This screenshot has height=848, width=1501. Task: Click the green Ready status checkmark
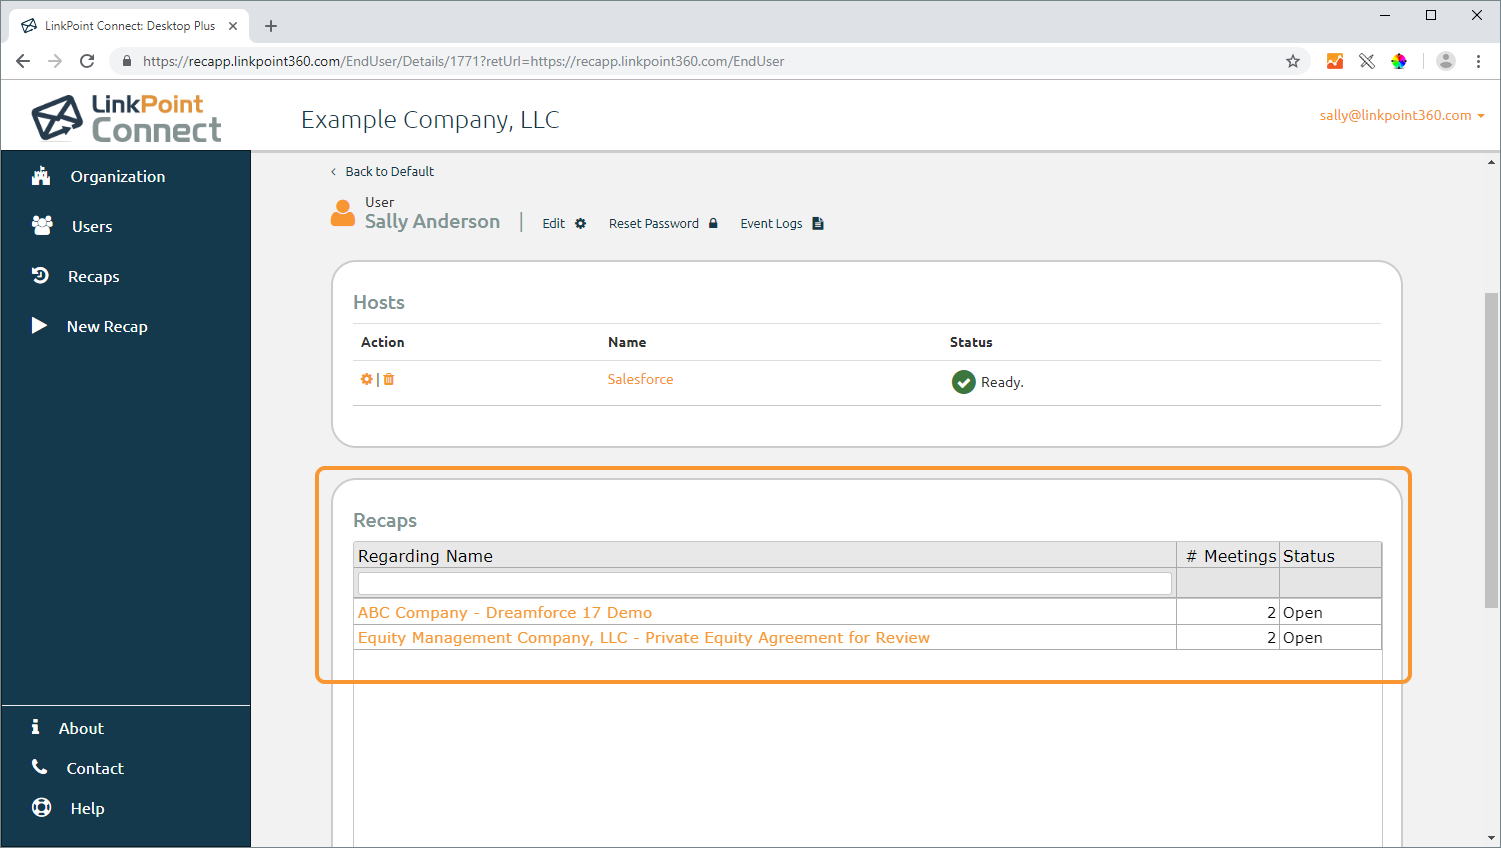pos(963,382)
